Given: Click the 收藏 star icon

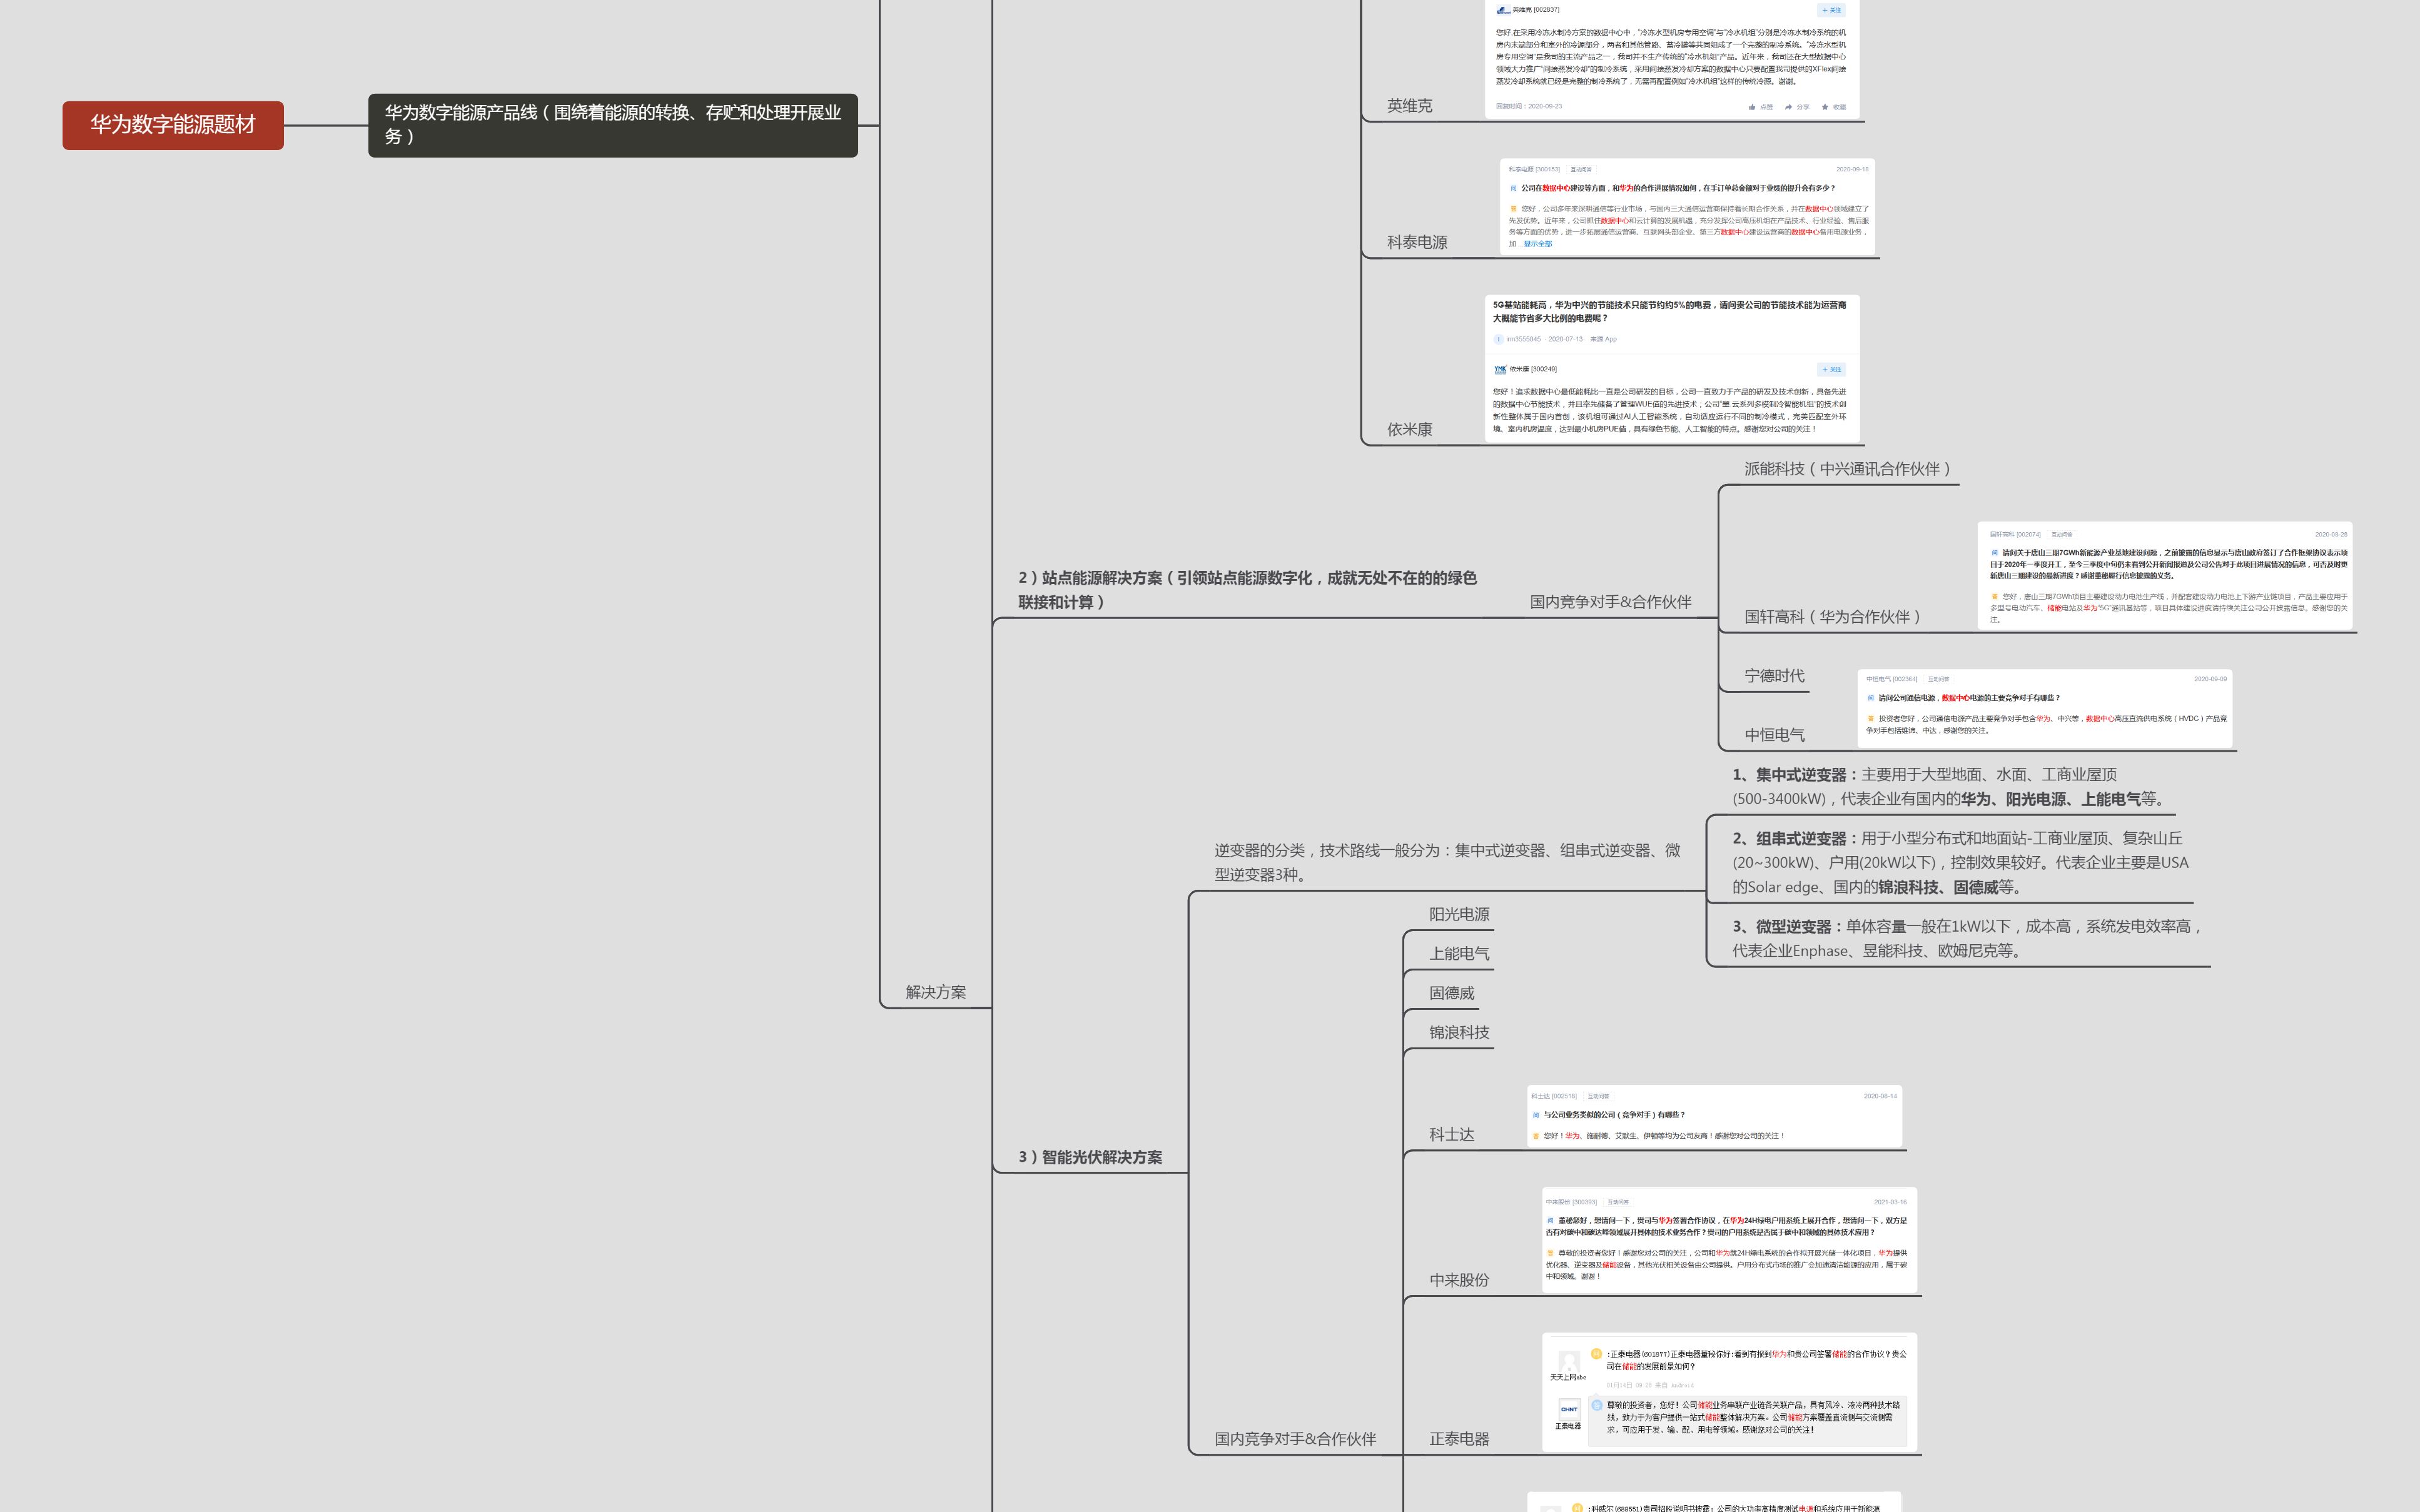Looking at the screenshot, I should (1825, 107).
